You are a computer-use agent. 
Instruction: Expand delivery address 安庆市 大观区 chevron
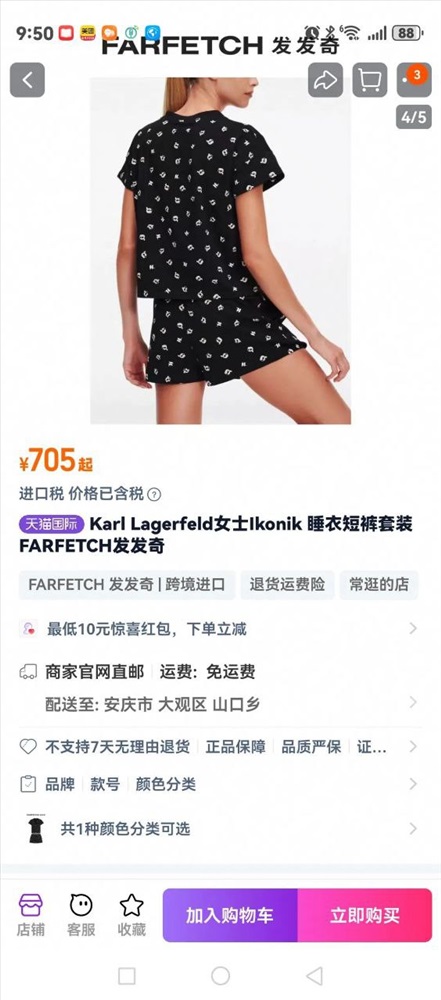pos(413,703)
